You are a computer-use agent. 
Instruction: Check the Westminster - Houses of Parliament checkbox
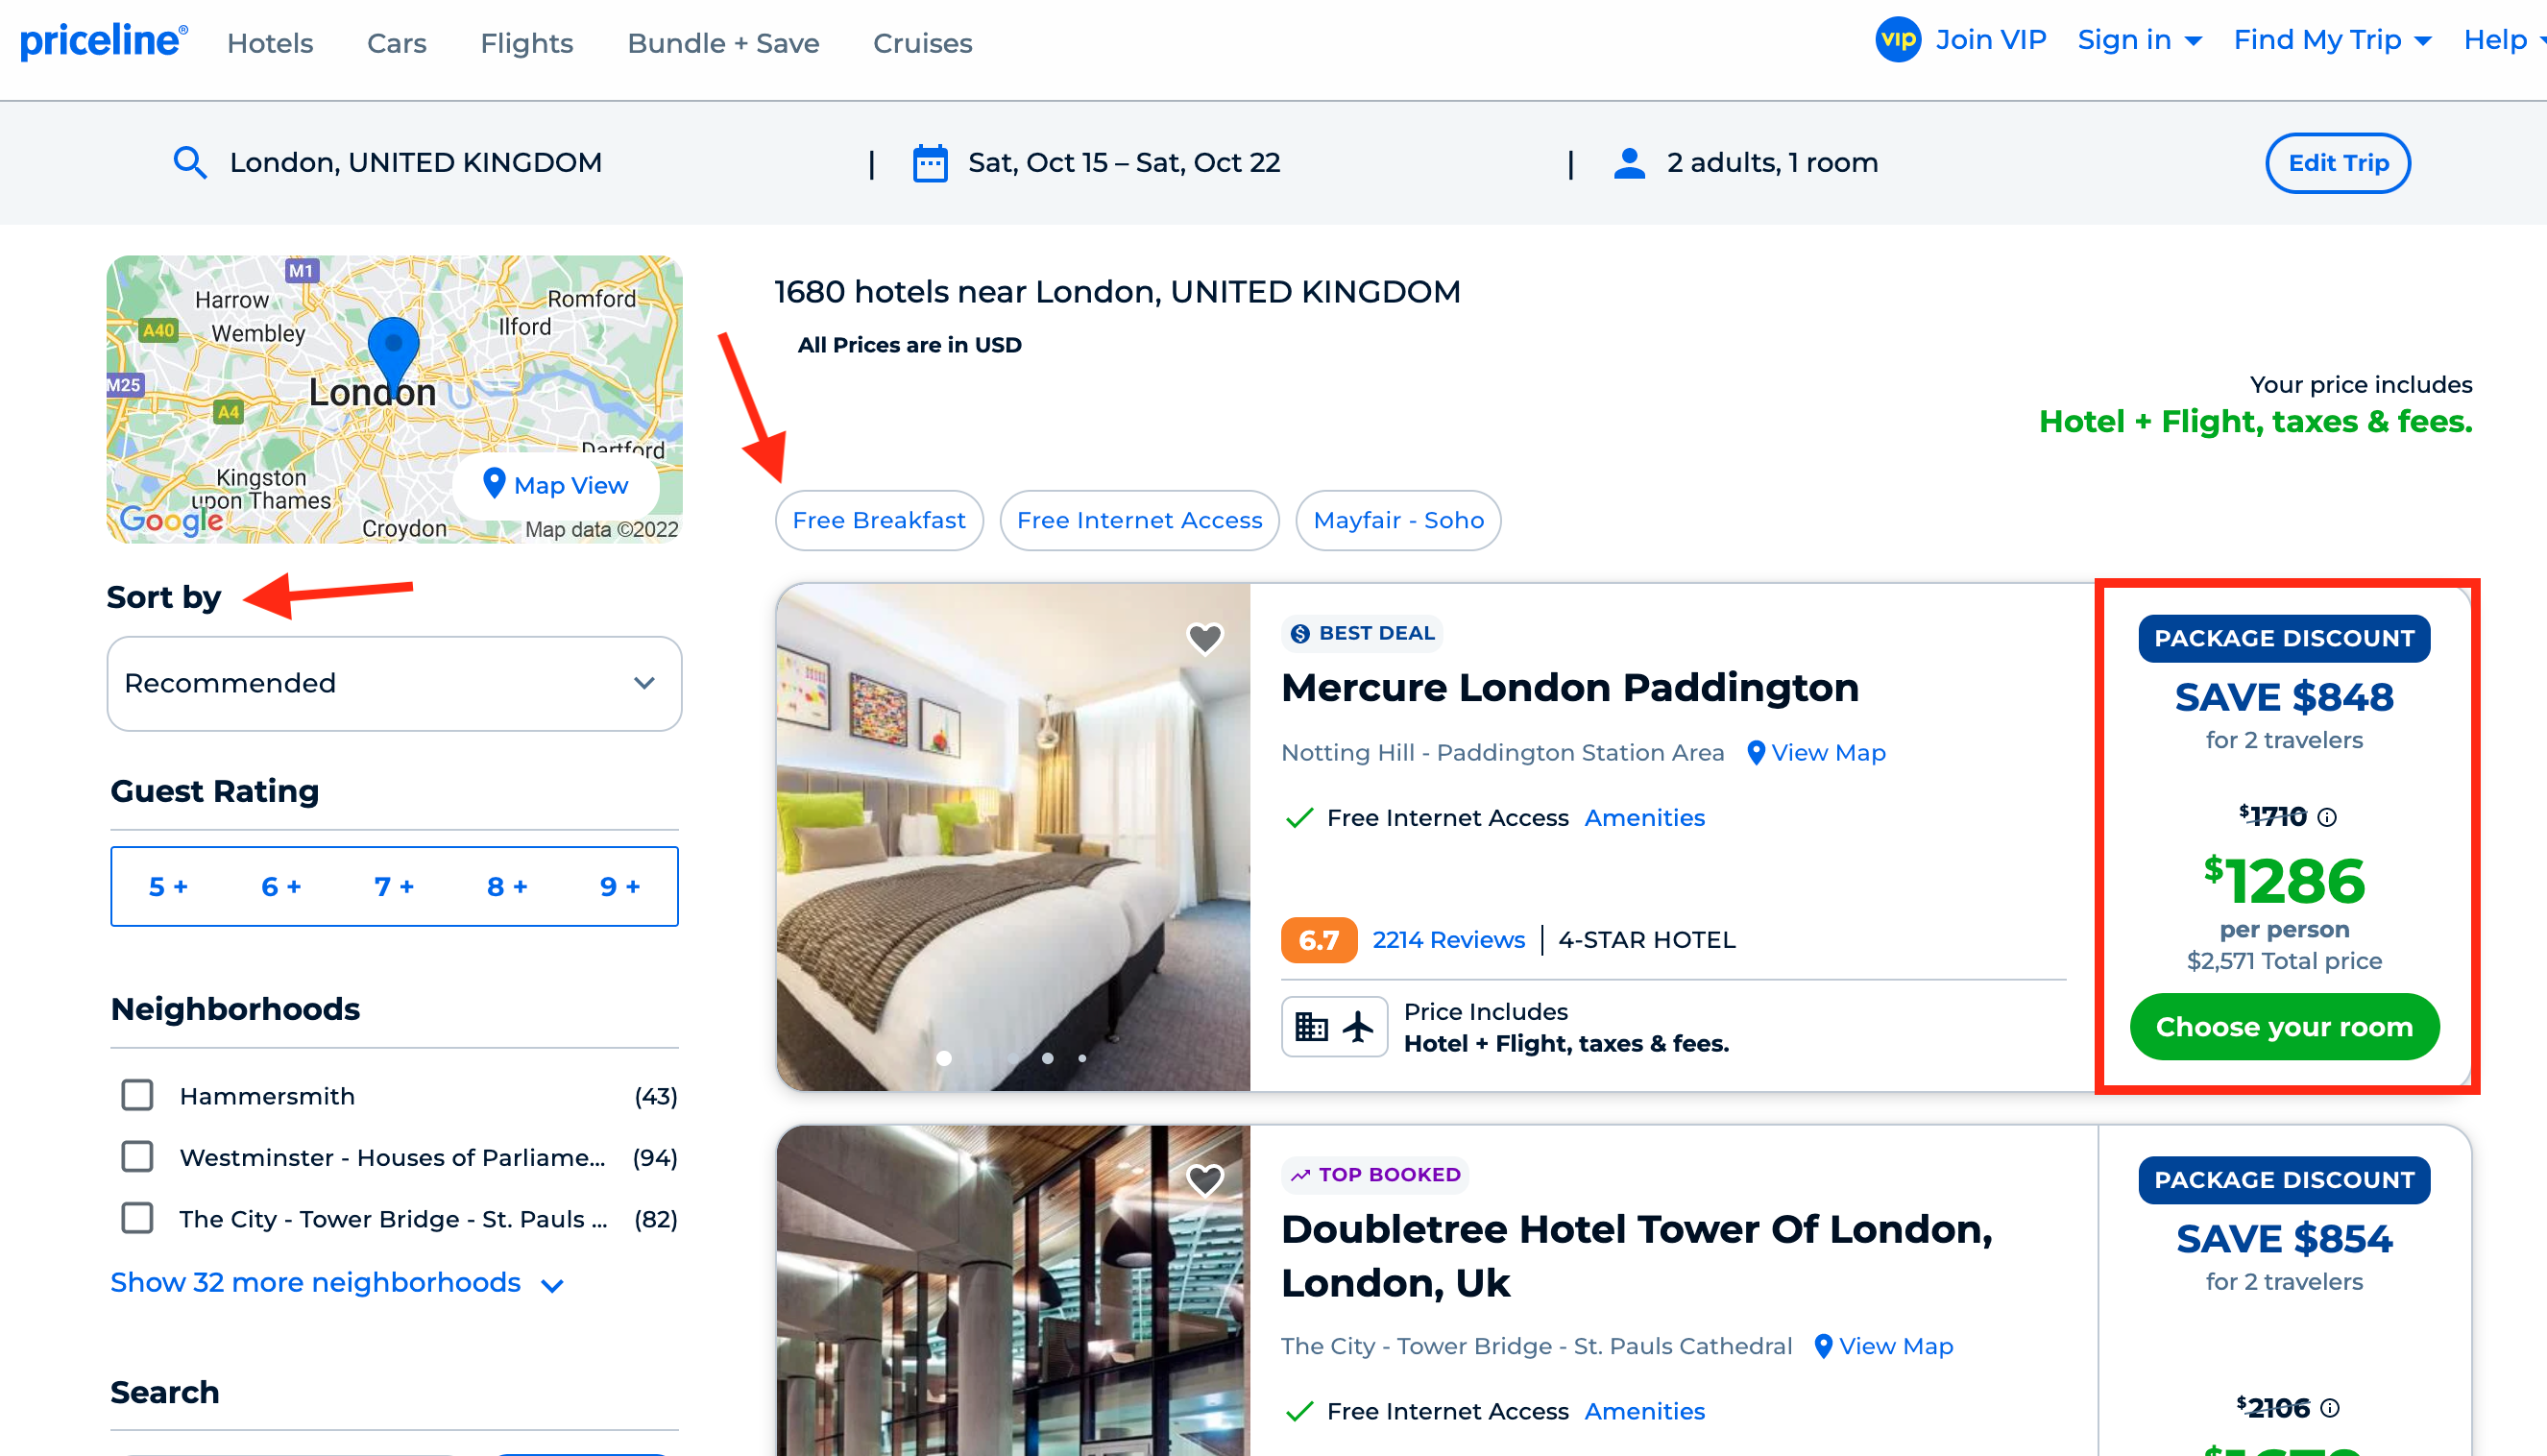(137, 1156)
